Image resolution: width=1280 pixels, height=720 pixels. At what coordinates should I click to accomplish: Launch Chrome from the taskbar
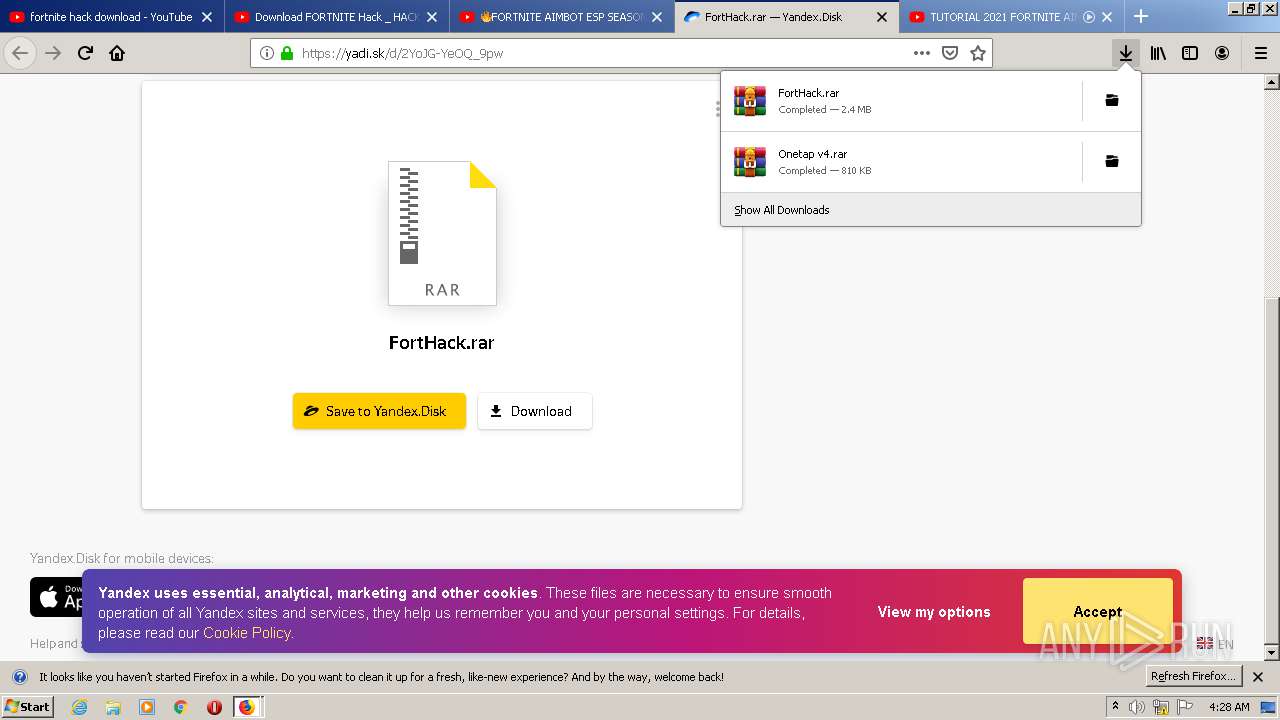click(x=180, y=707)
